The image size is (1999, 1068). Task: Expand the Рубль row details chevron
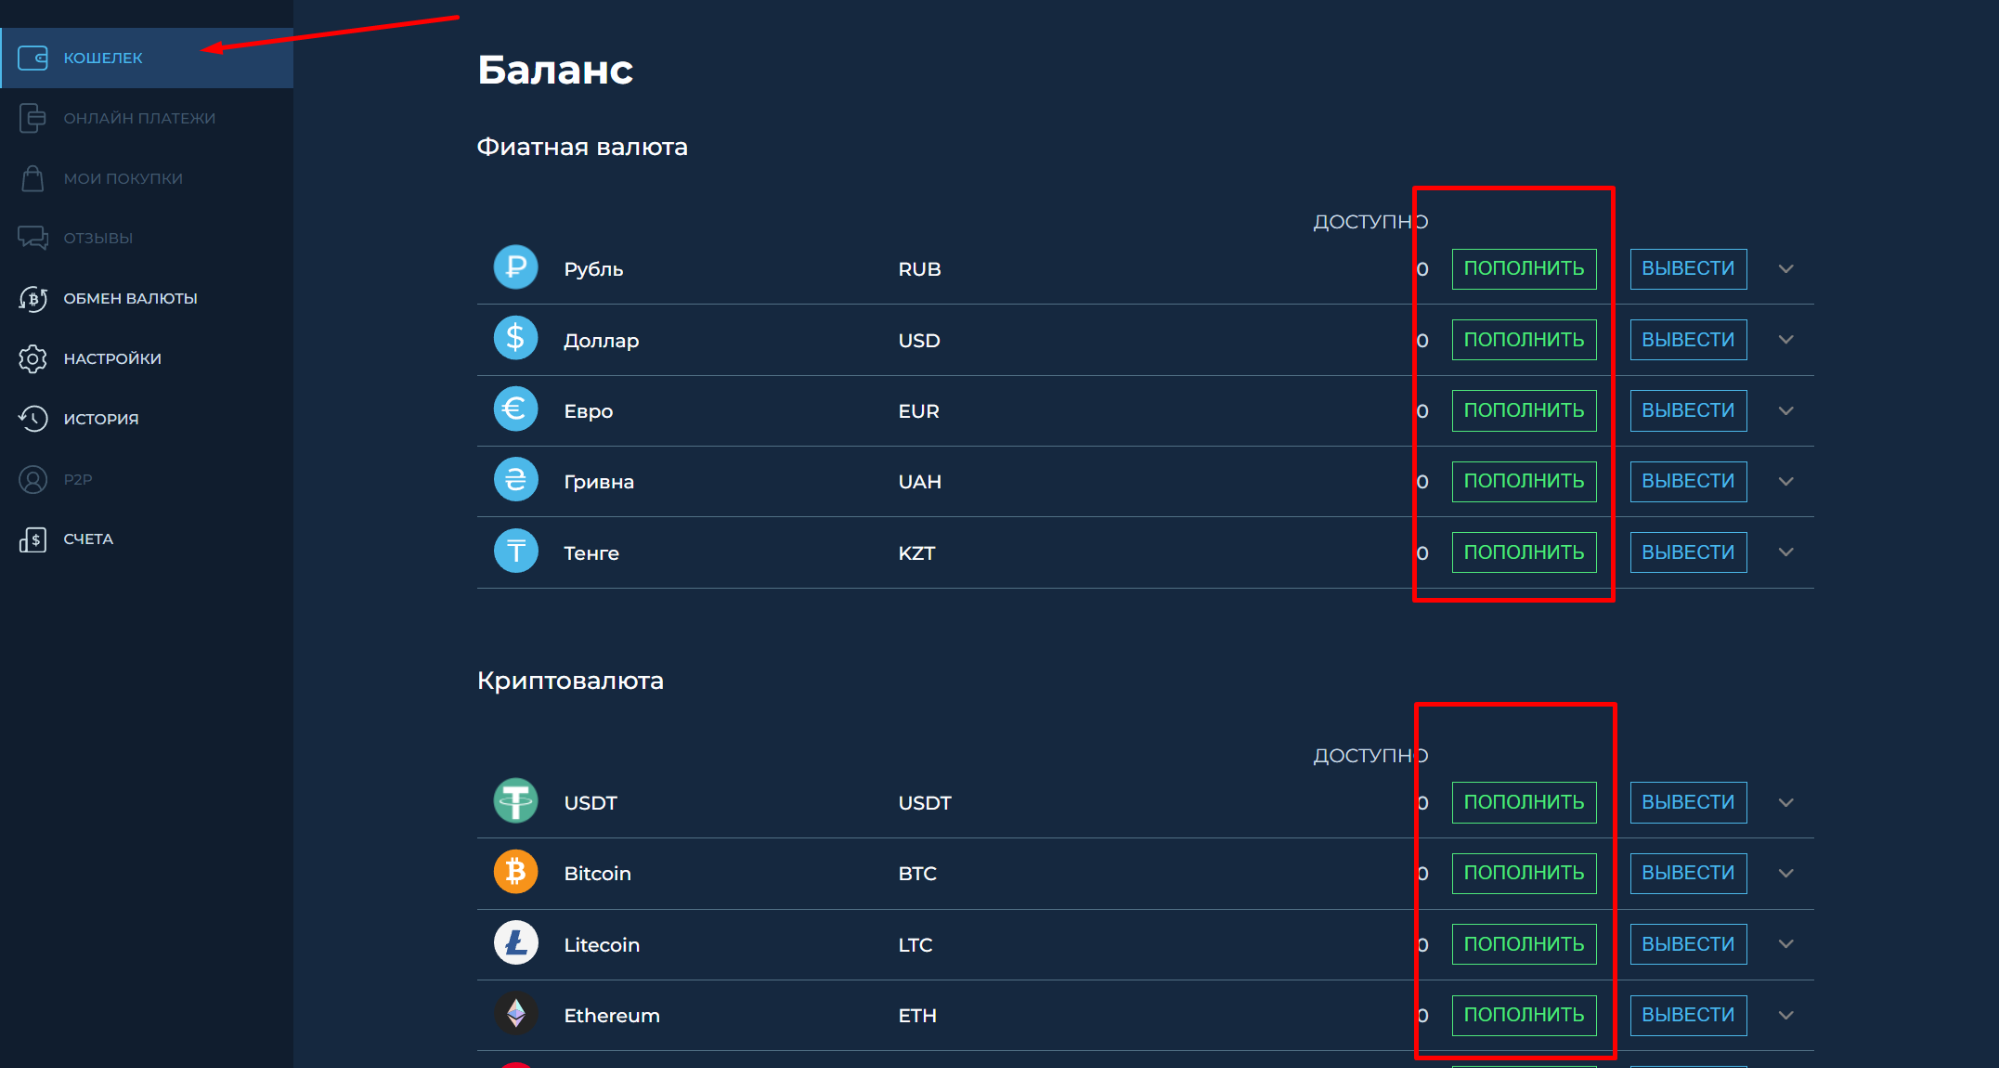tap(1786, 268)
